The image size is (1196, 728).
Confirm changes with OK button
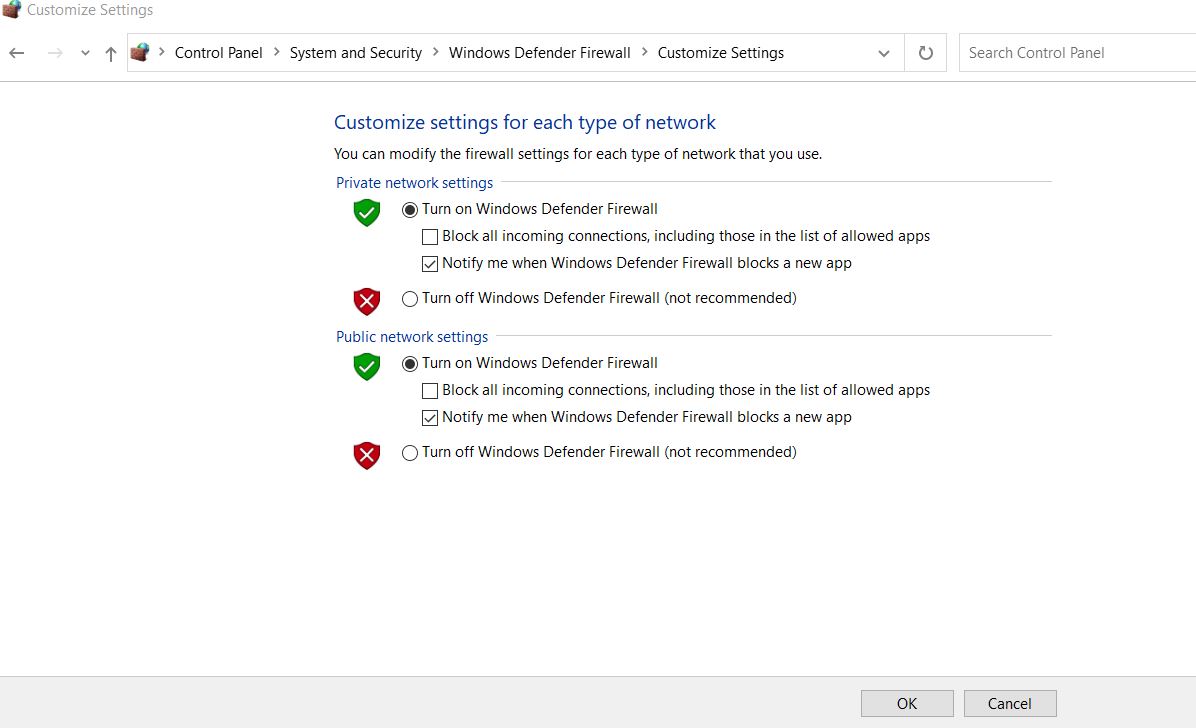(907, 704)
